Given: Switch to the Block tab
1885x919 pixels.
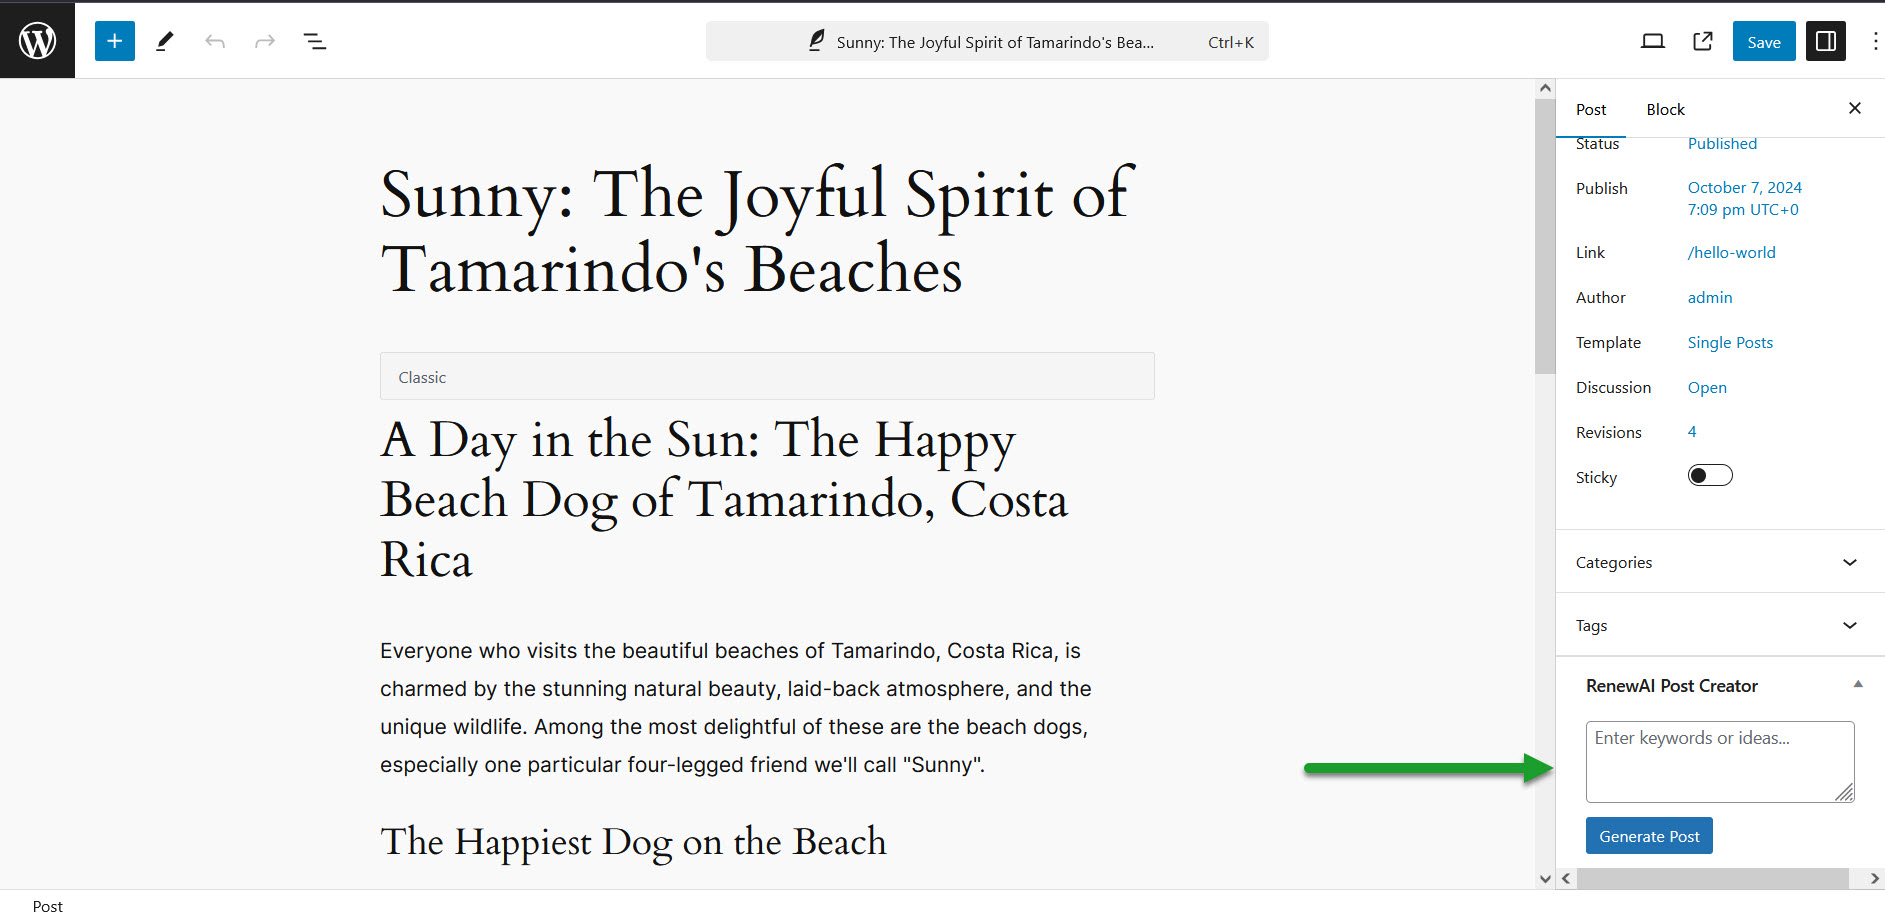Looking at the screenshot, I should (1665, 109).
